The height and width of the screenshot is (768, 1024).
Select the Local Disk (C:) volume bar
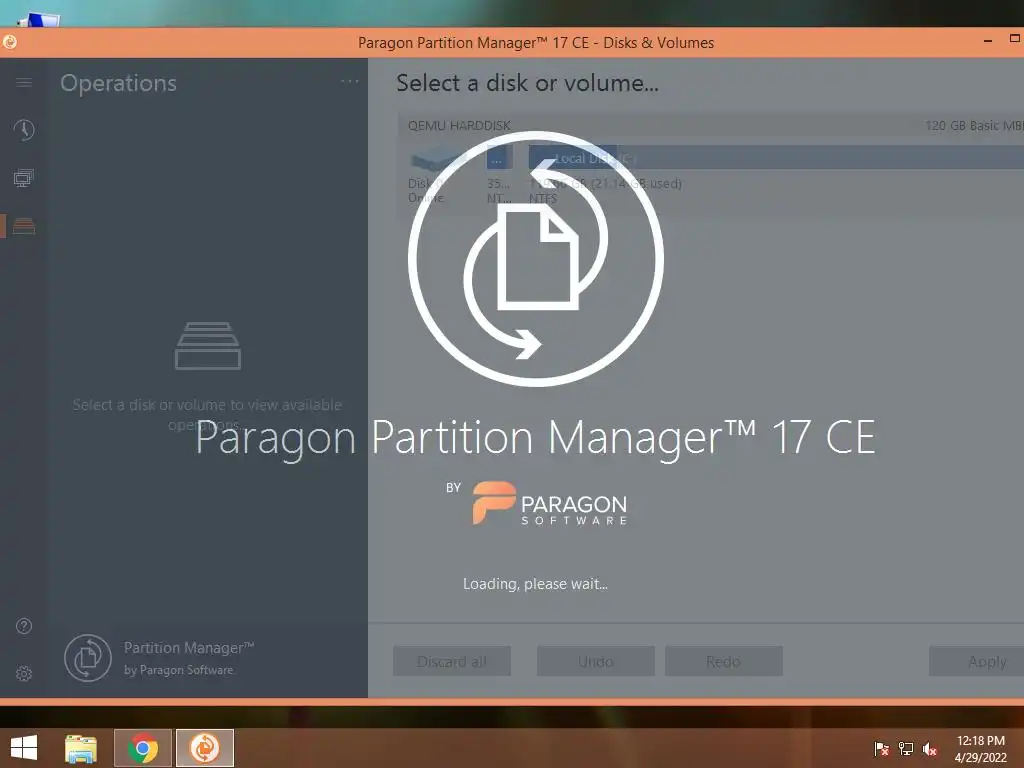(776, 157)
